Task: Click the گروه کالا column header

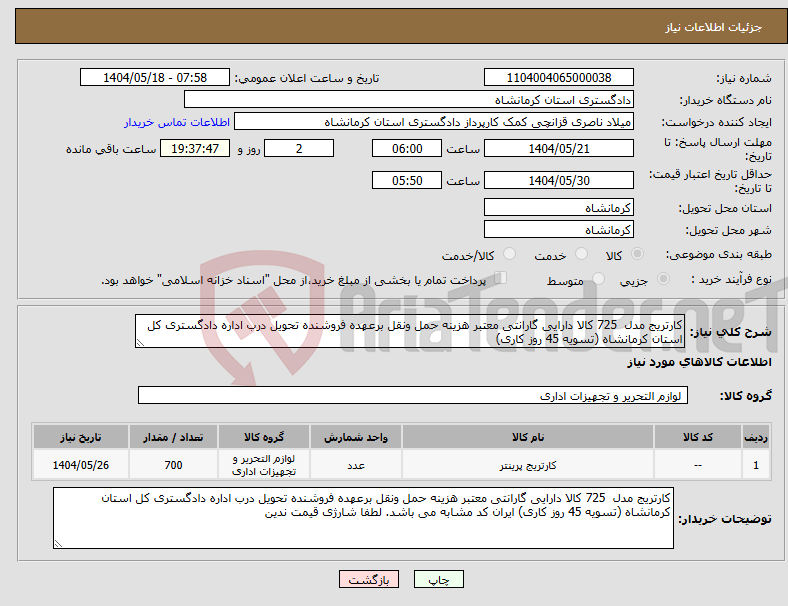Action: (264, 437)
